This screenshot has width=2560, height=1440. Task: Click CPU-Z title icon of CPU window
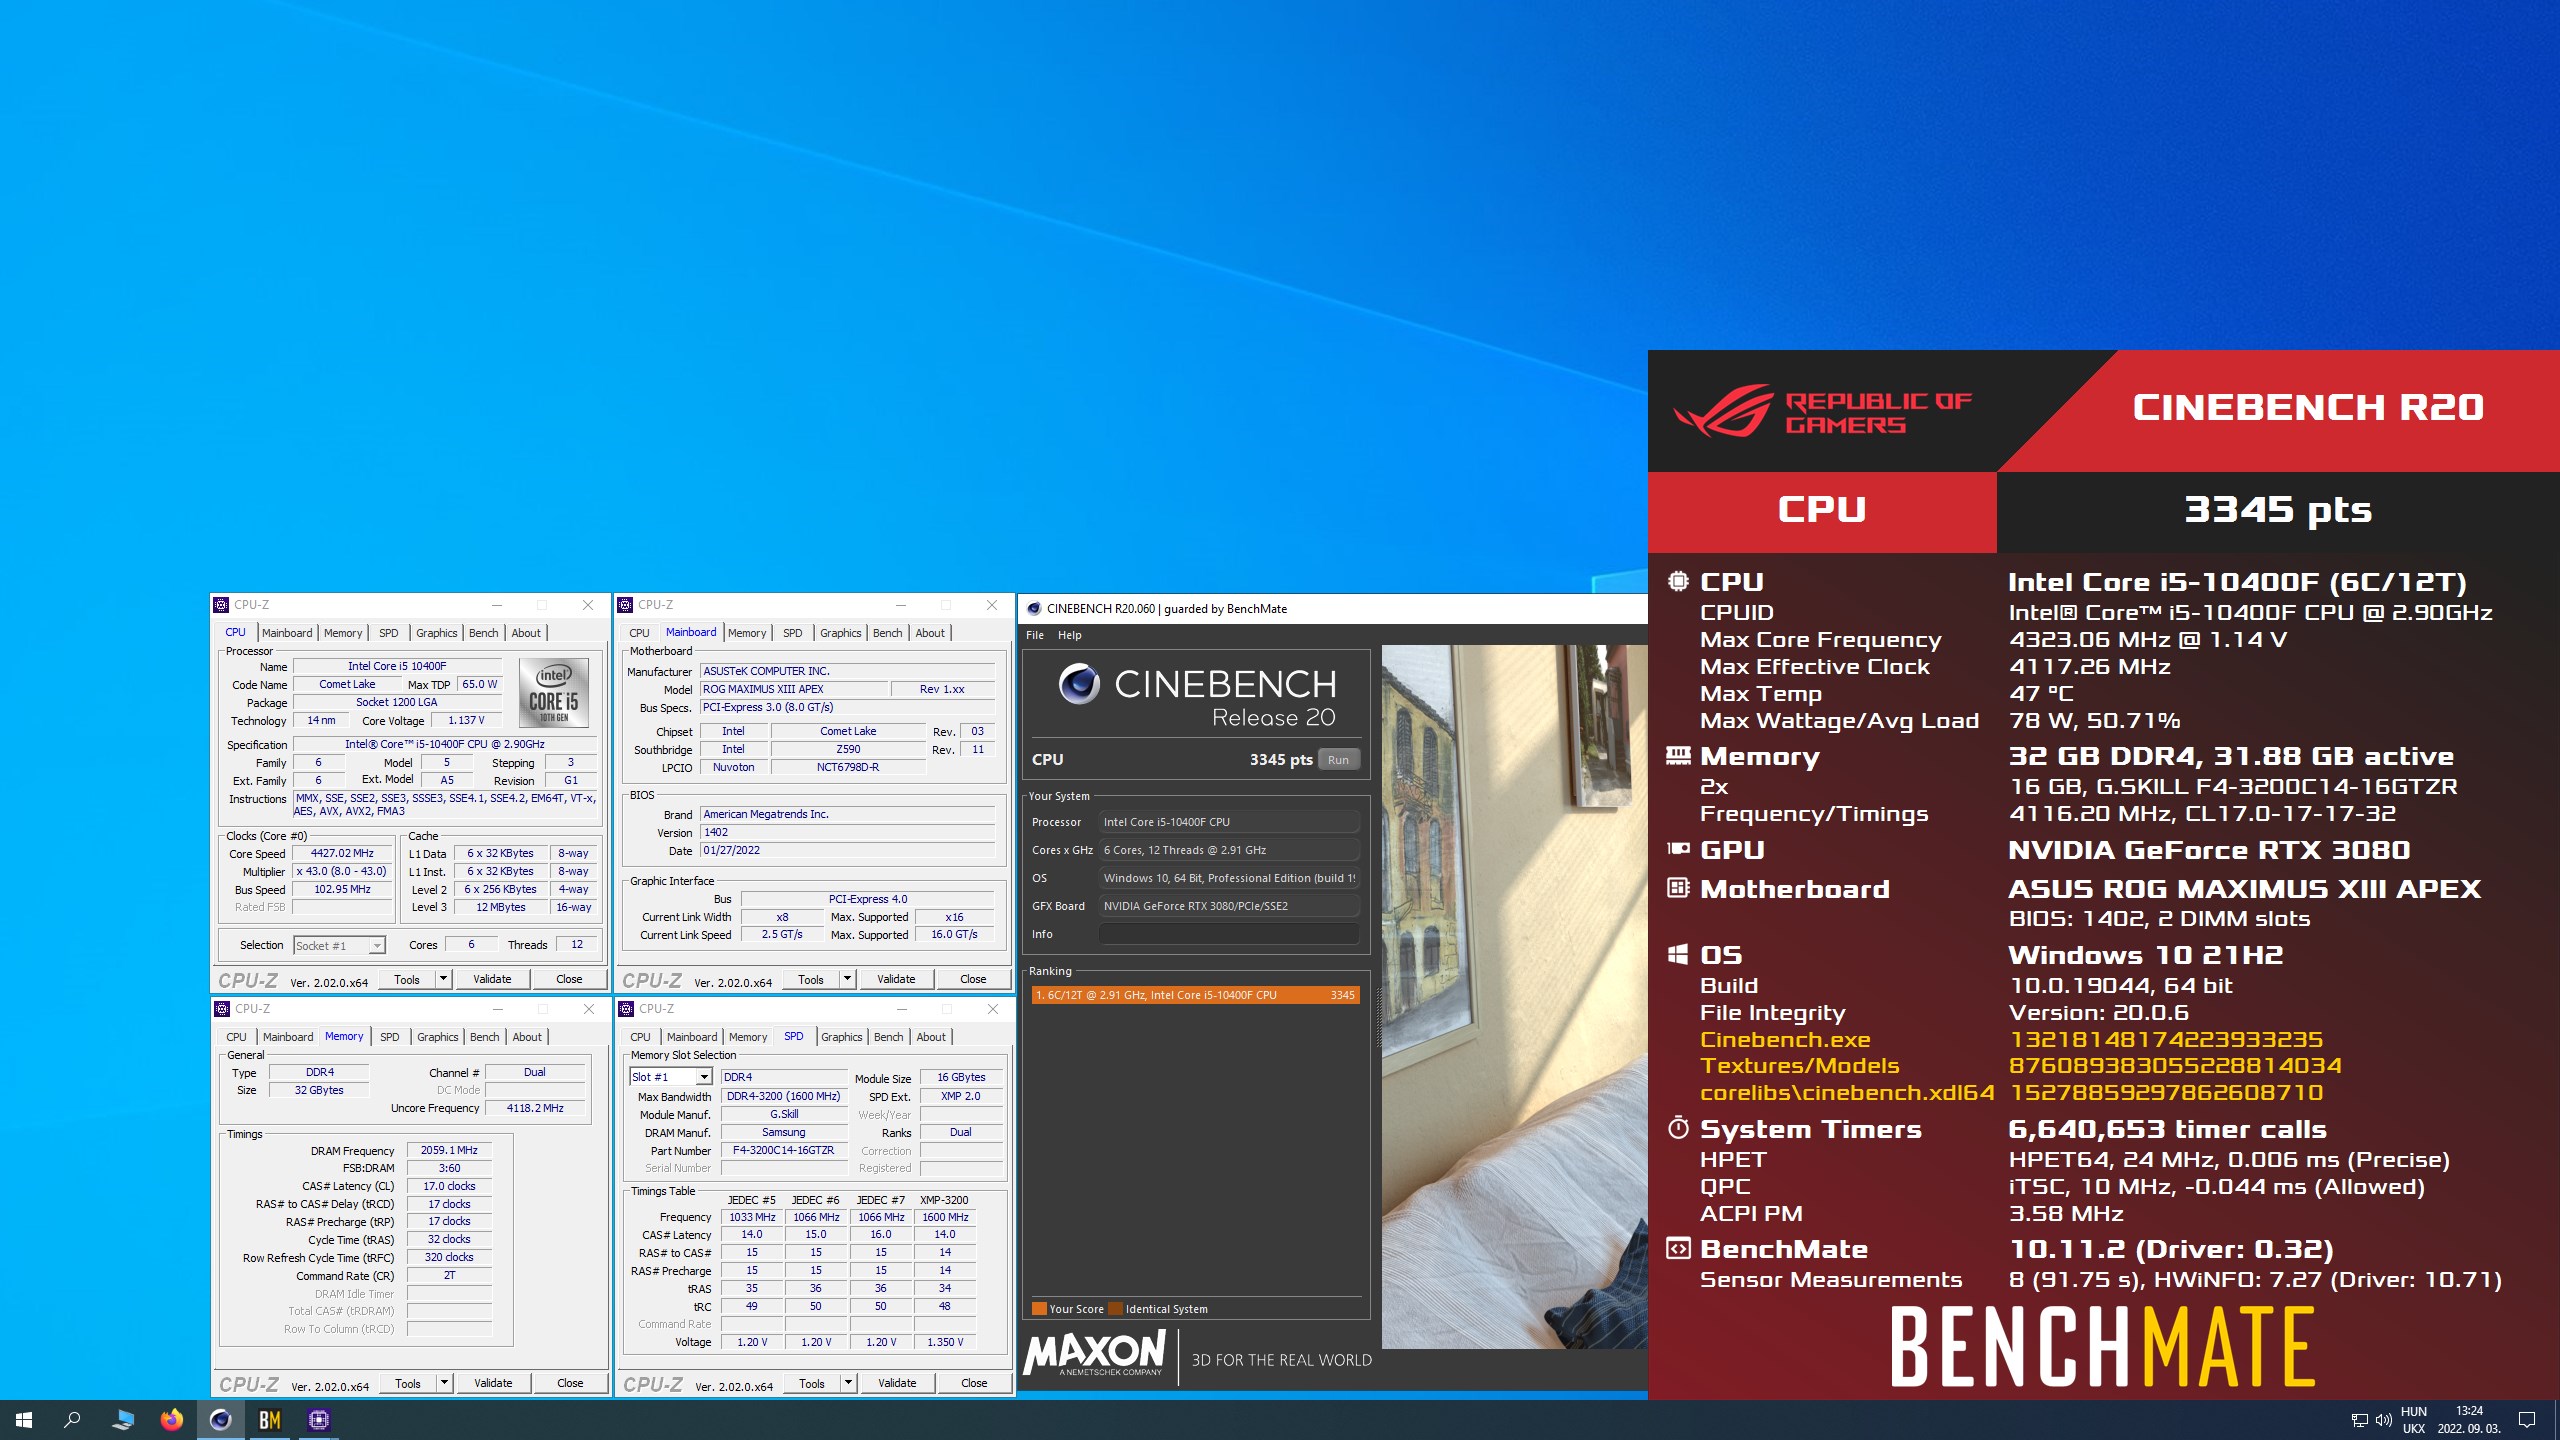pyautogui.click(x=222, y=605)
